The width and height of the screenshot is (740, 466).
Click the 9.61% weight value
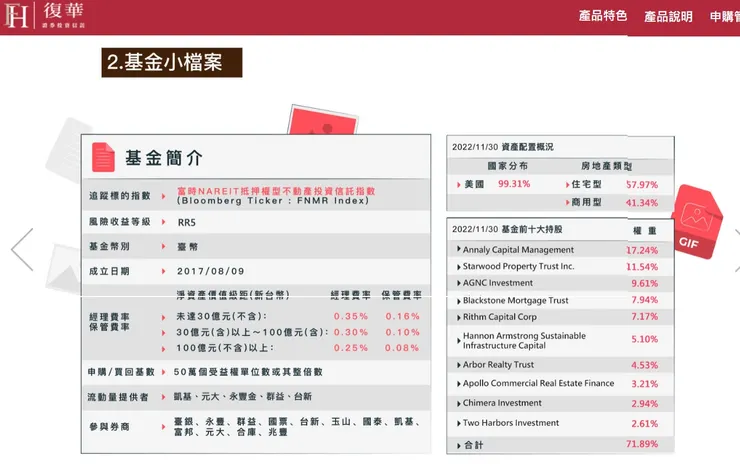tap(645, 283)
